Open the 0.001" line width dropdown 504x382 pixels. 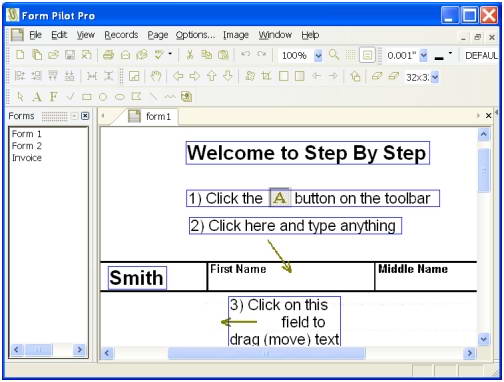(423, 55)
